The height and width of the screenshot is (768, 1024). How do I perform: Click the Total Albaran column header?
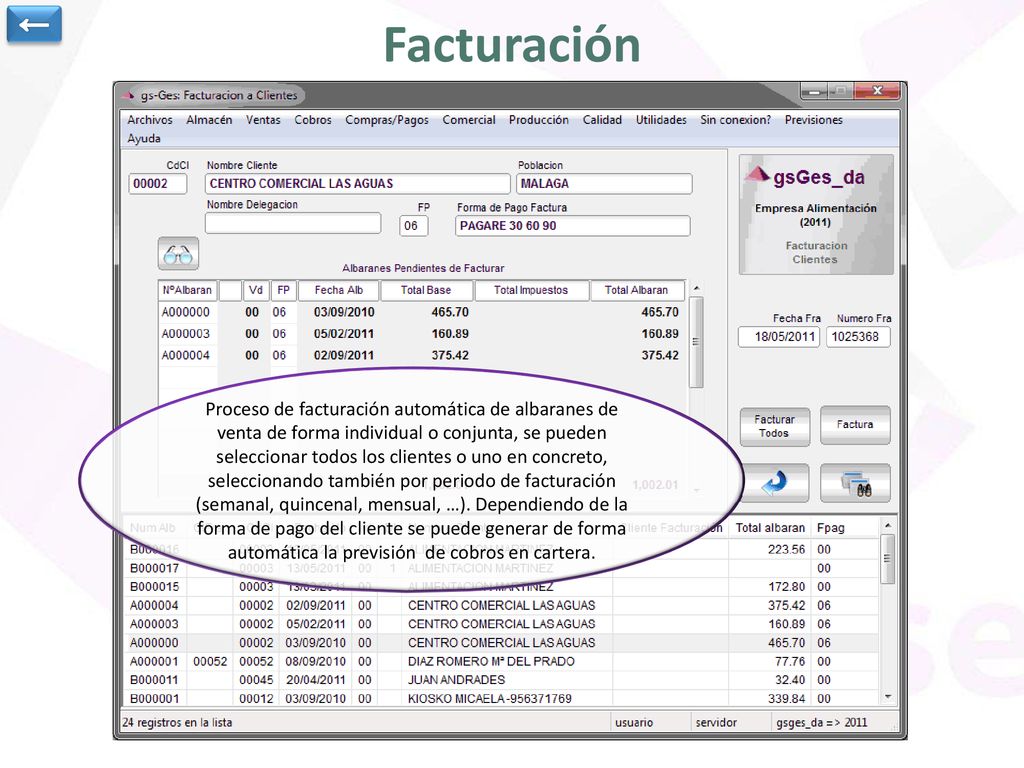tap(637, 291)
